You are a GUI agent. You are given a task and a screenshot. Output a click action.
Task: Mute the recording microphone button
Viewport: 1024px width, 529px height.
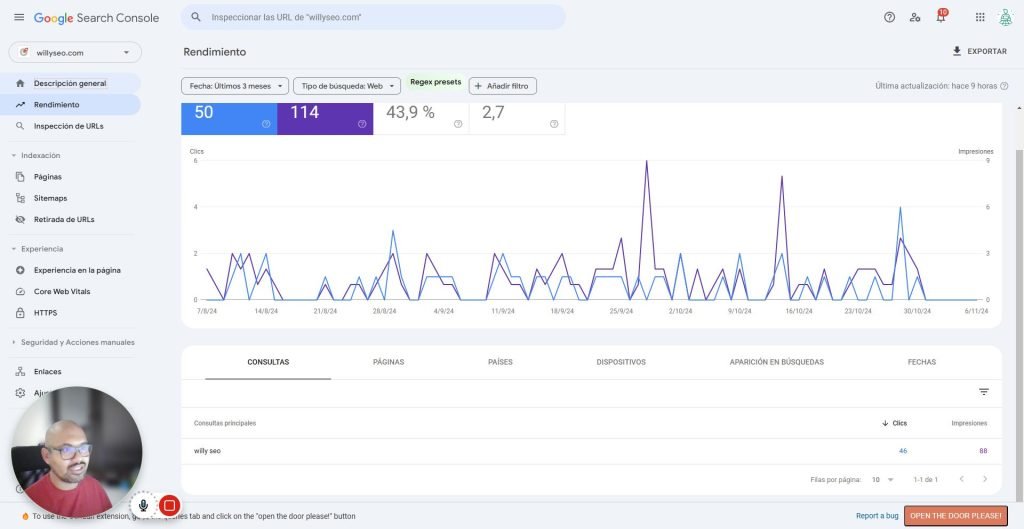point(143,505)
